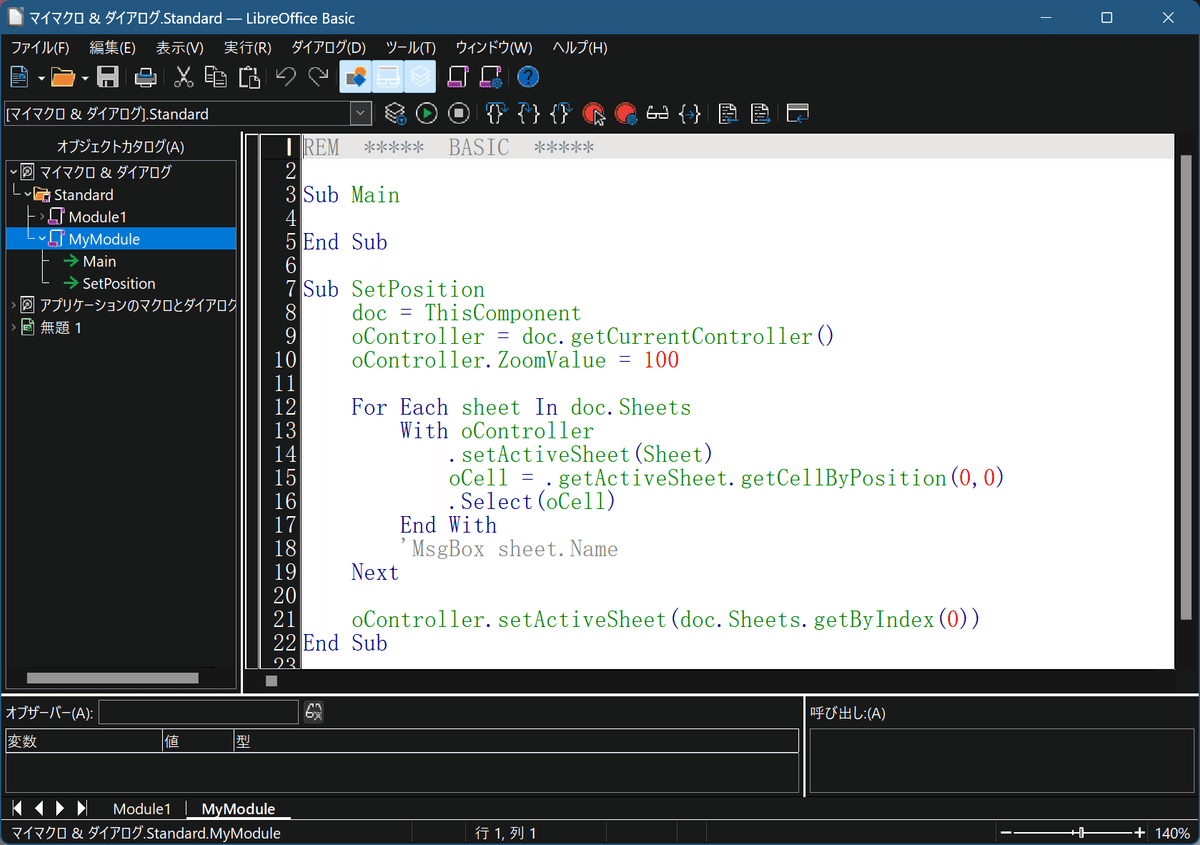1200x845 pixels.
Task: Expand the Module1 tree node
Action: pyautogui.click(x=42, y=217)
